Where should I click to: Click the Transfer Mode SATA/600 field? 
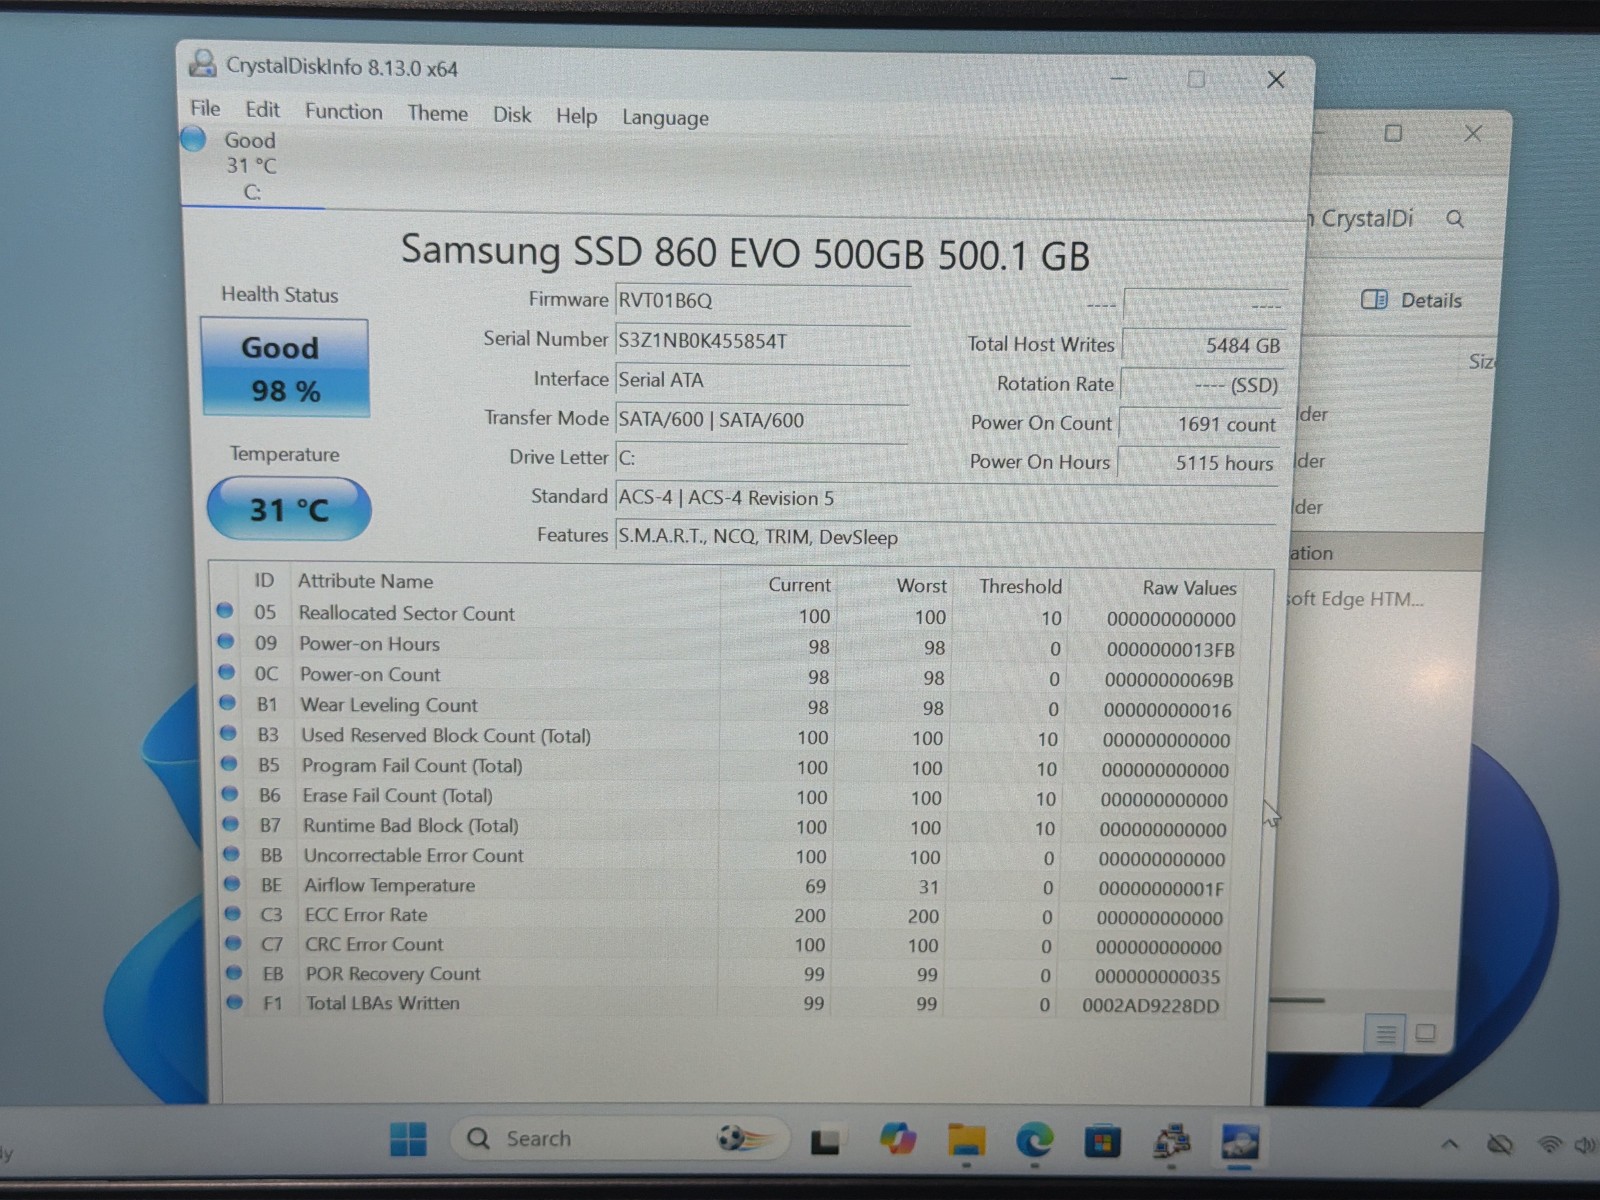click(762, 420)
